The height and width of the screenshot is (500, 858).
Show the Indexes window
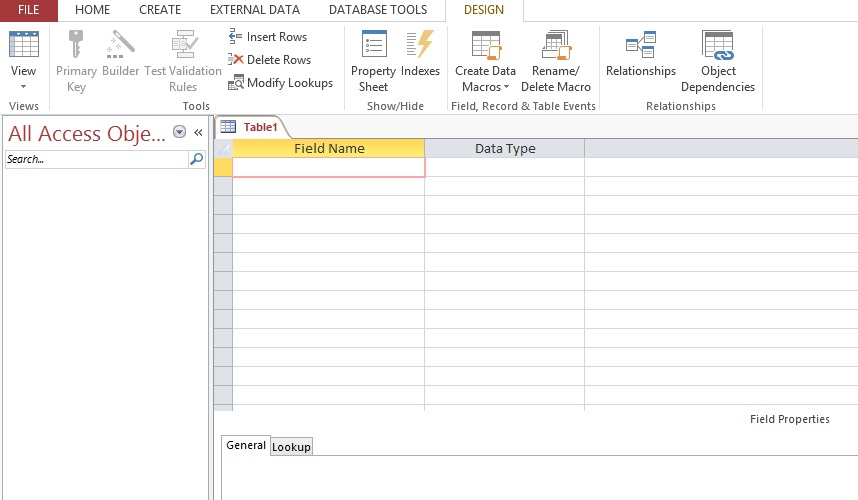click(x=420, y=54)
